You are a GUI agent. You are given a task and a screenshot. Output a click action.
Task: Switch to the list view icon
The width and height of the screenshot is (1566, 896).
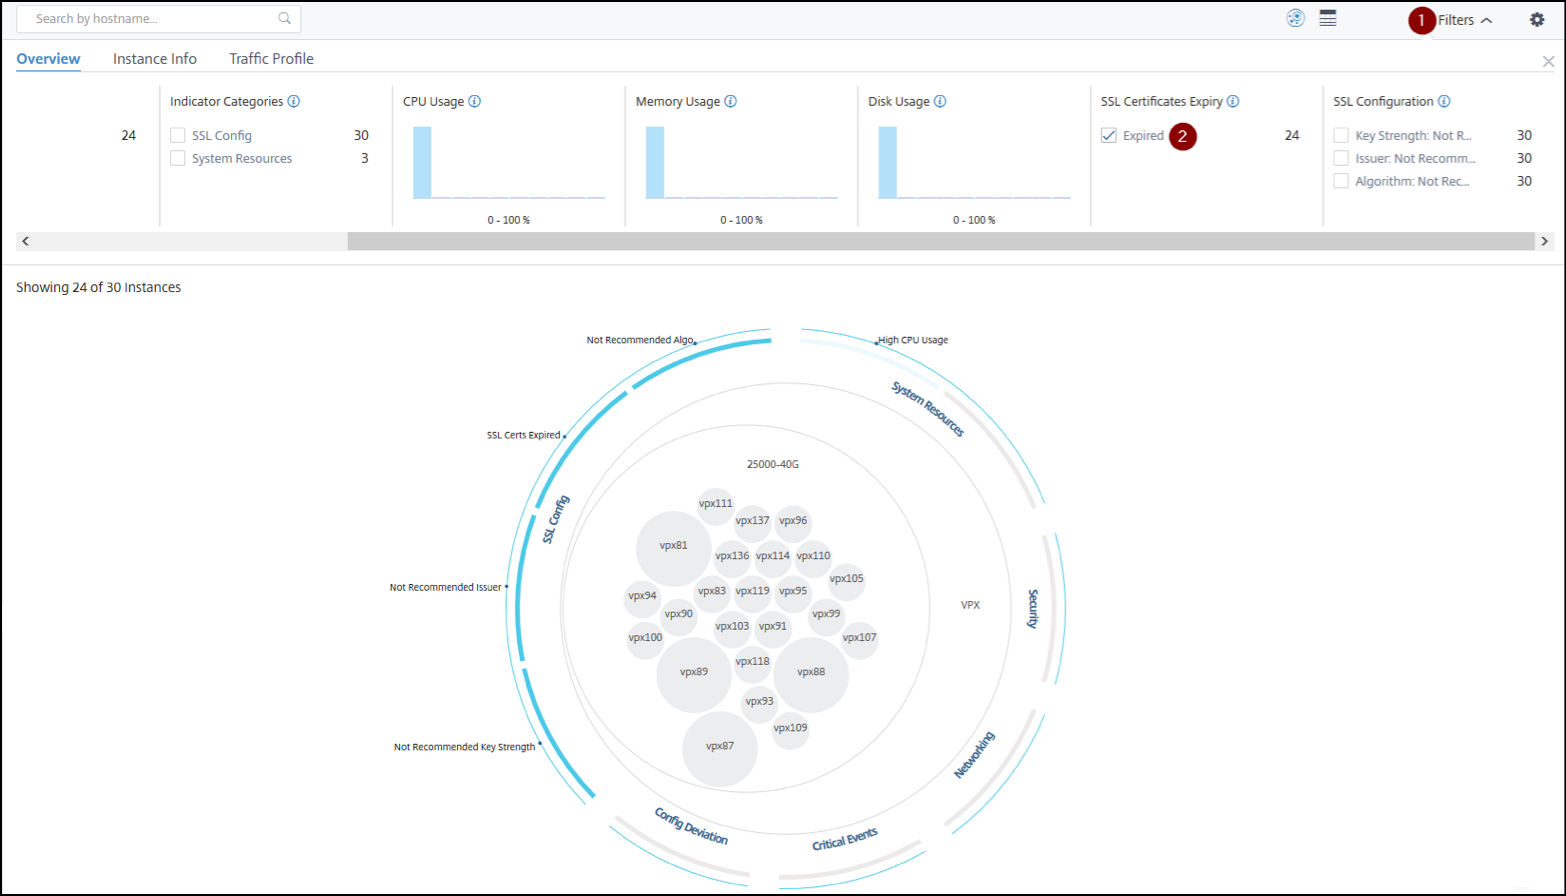pos(1328,18)
